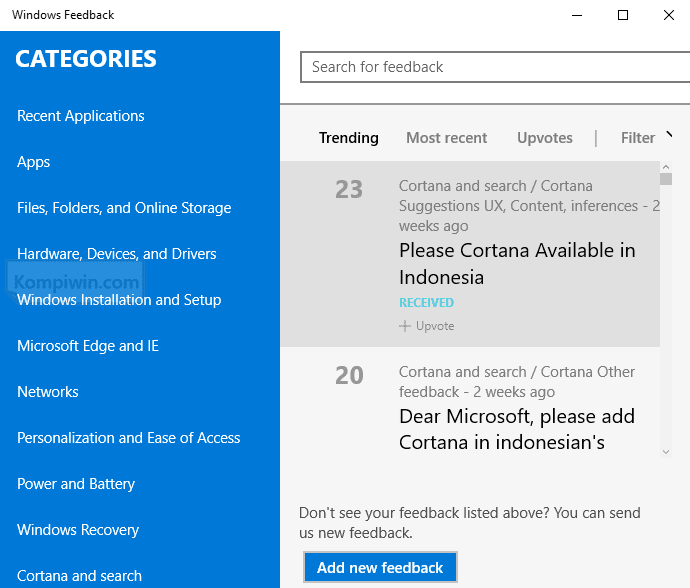Viewport: 690px width, 588px height.
Task: Select Hardware, Devices, and Drivers category
Action: pyautogui.click(x=117, y=254)
